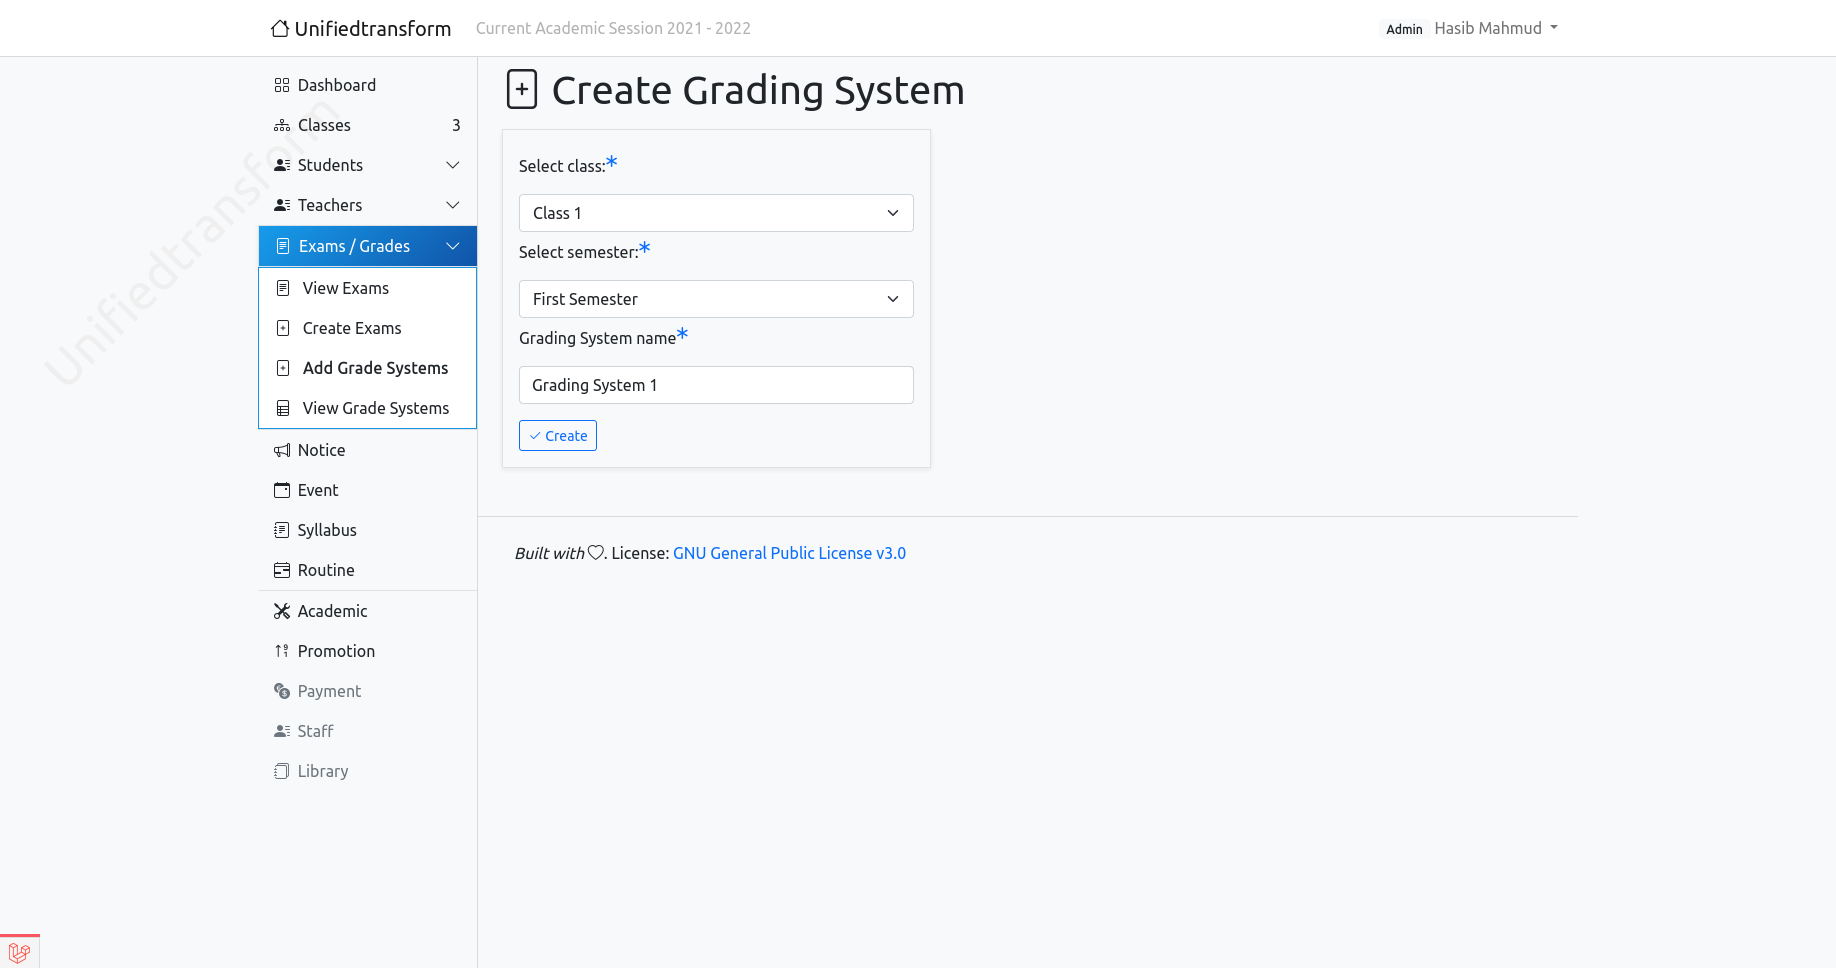Focus the Grading System name field

[716, 385]
